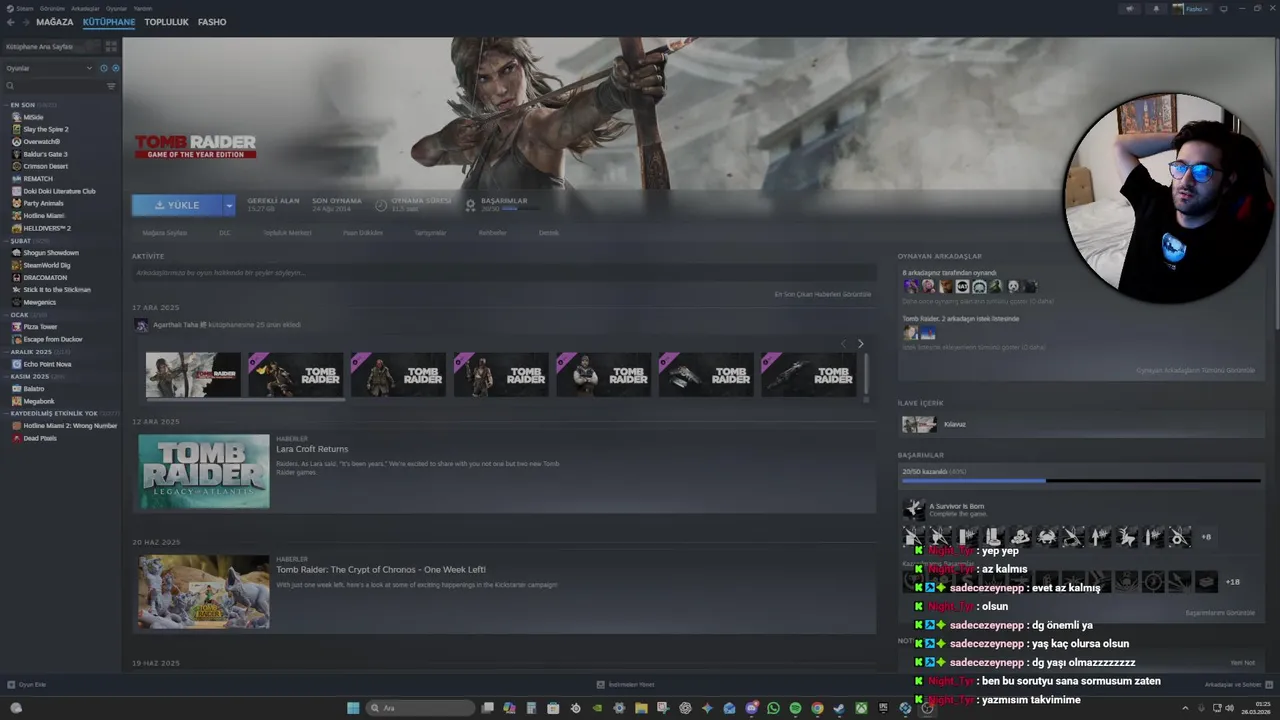Screen dimensions: 1280x720
Task: Select MiSide in the game list
Action: (33, 117)
